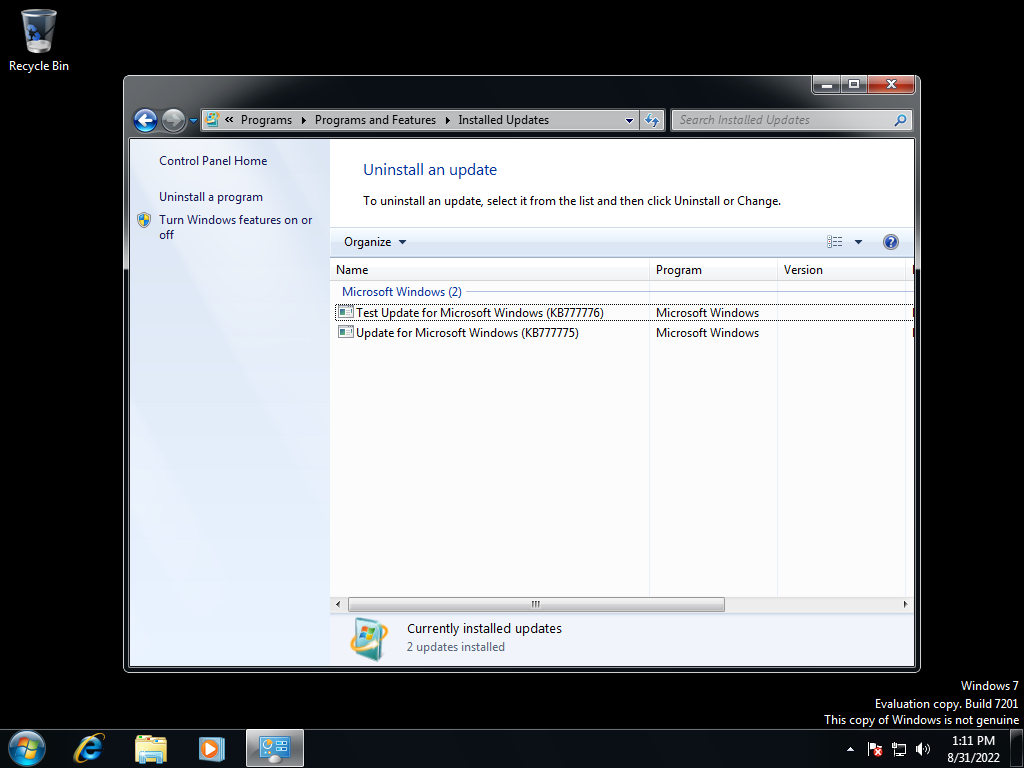The image size is (1024, 768).
Task: Click the horizontal scrollbar left arrow
Action: pos(338,604)
